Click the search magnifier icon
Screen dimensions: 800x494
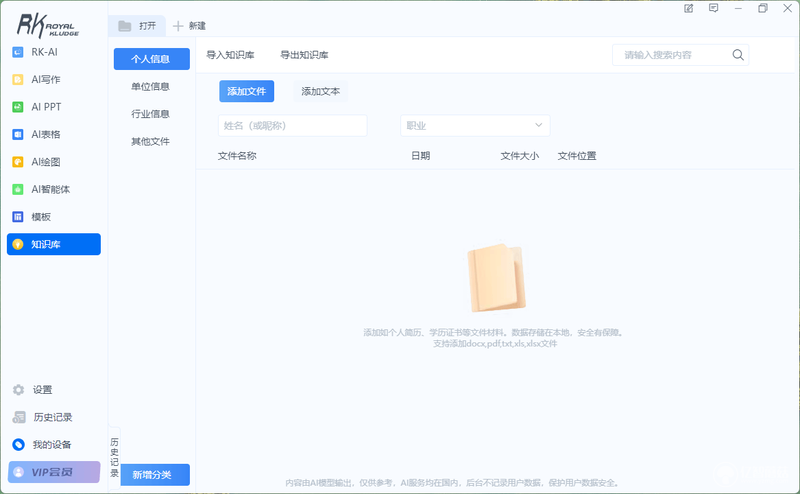pyautogui.click(x=738, y=55)
